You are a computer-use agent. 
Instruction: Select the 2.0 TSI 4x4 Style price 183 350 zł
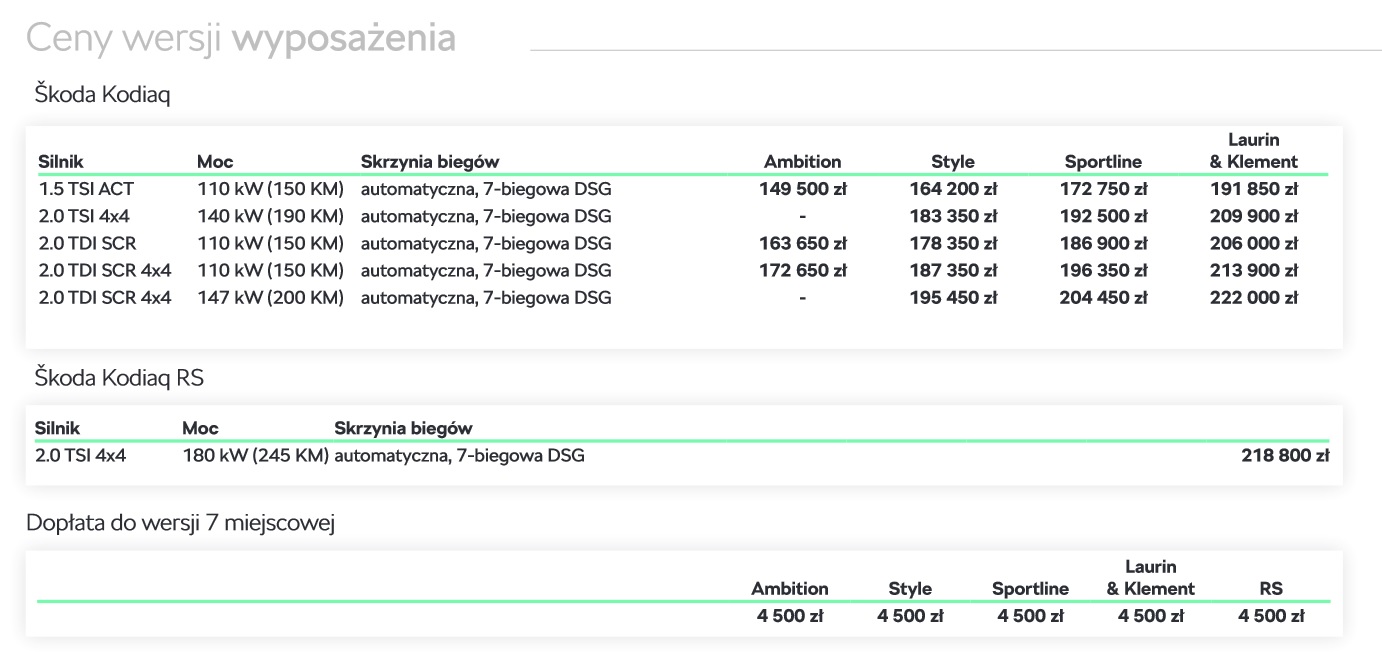(x=952, y=216)
